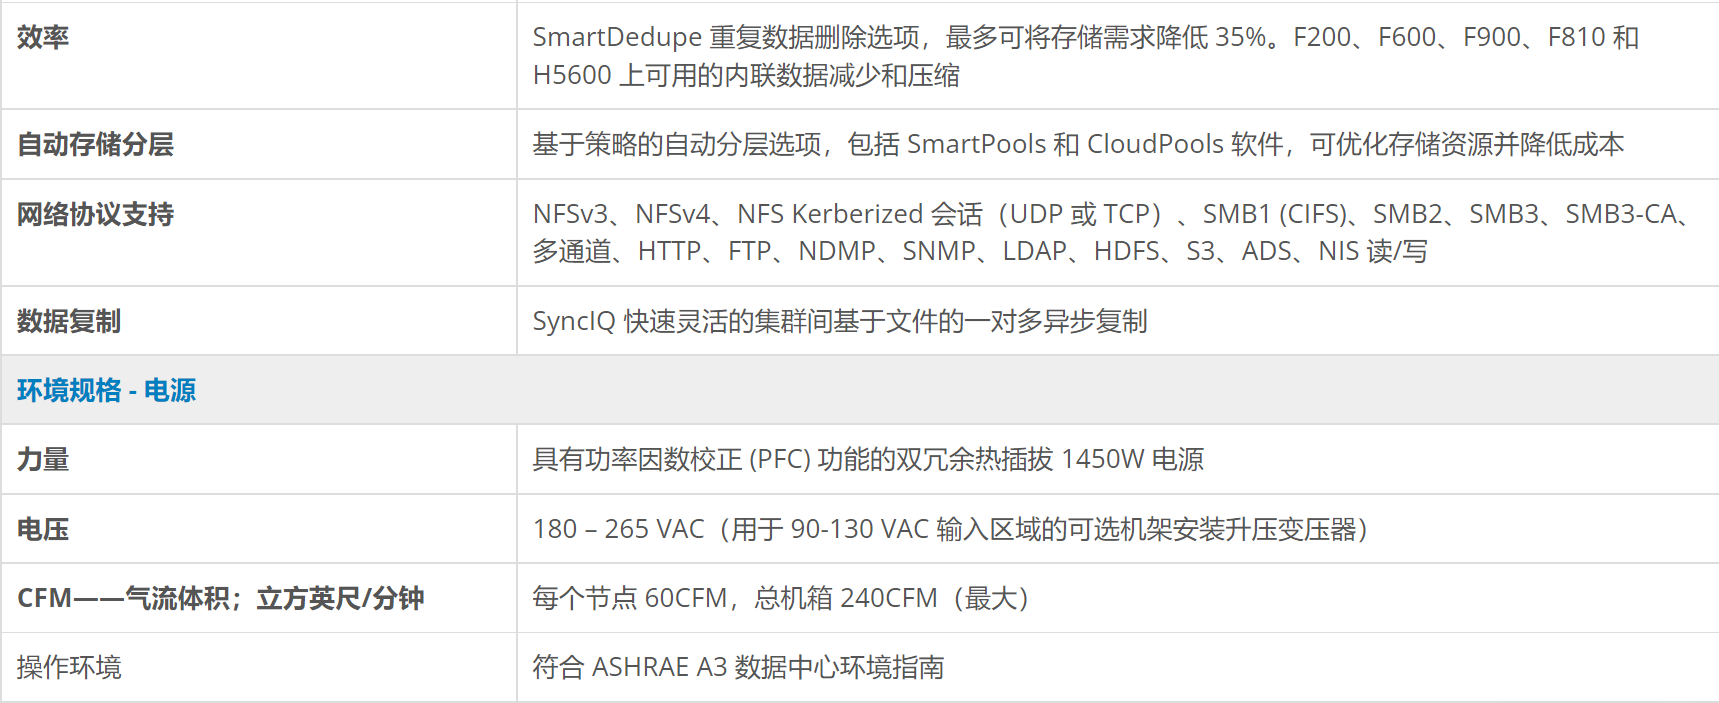1719x703 pixels.
Task: Click the H5600 inline data reduction line
Action: 746,75
